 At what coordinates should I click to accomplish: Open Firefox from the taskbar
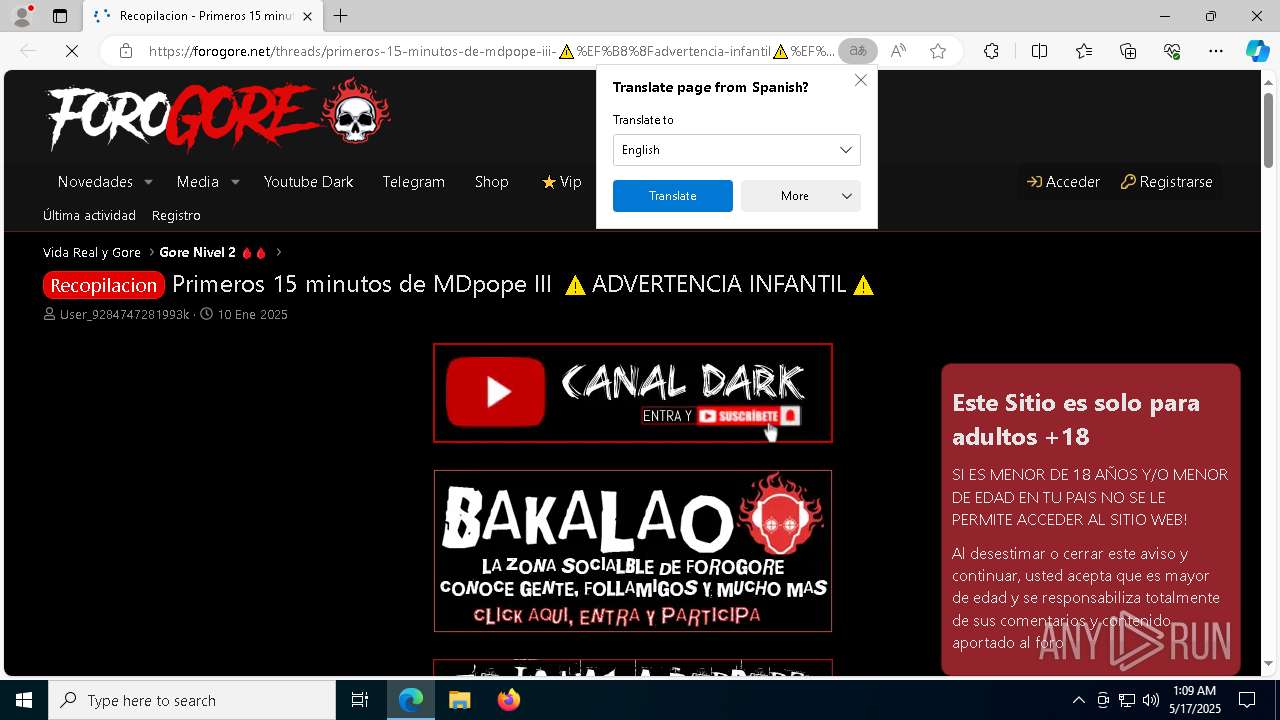click(508, 700)
